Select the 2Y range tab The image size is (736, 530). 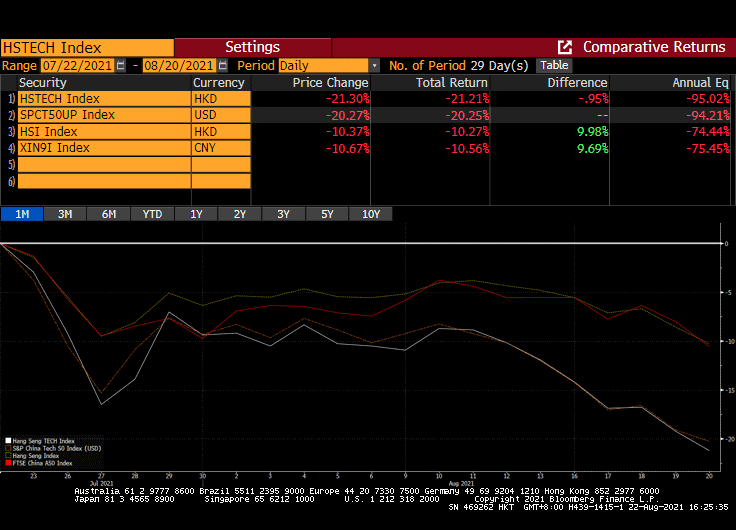tap(240, 214)
